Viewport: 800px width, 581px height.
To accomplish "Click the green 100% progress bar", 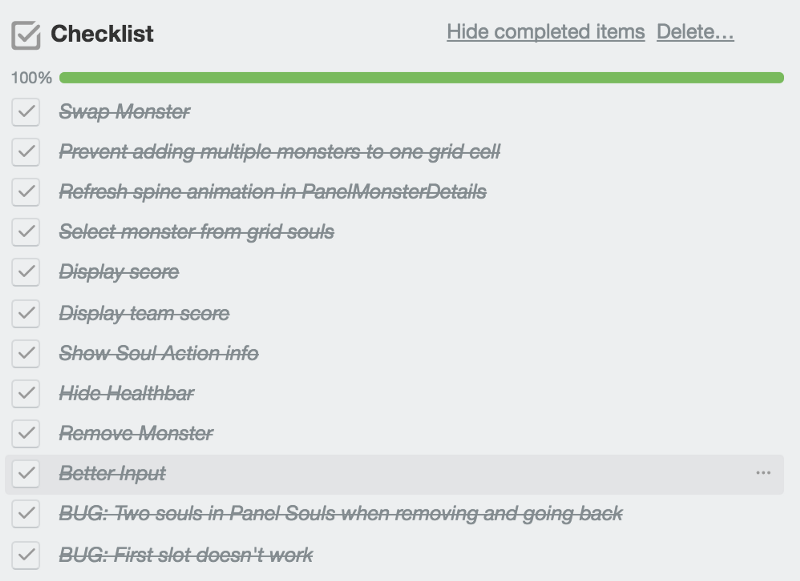I will point(421,78).
